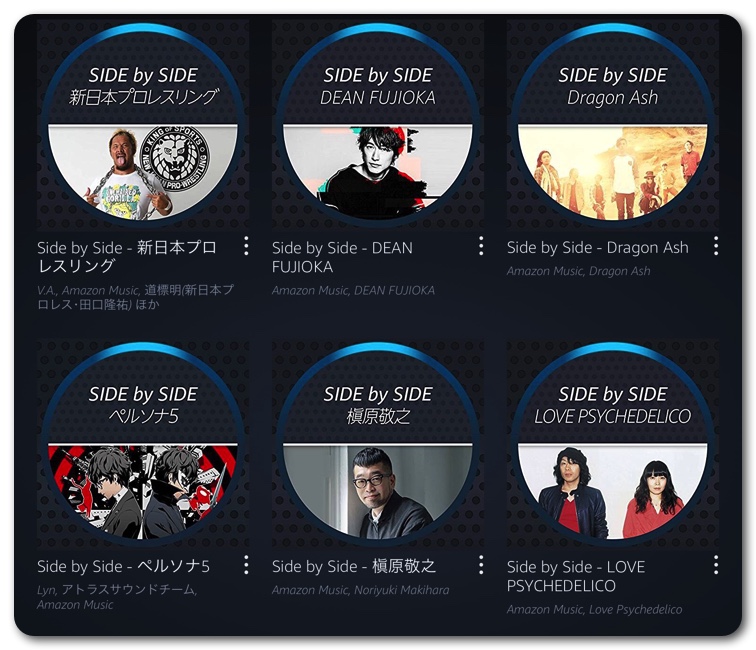Screen dimensions: 756x650
Task: Click the title Side by Side - ペルソナ5
Action: pyautogui.click(x=123, y=566)
